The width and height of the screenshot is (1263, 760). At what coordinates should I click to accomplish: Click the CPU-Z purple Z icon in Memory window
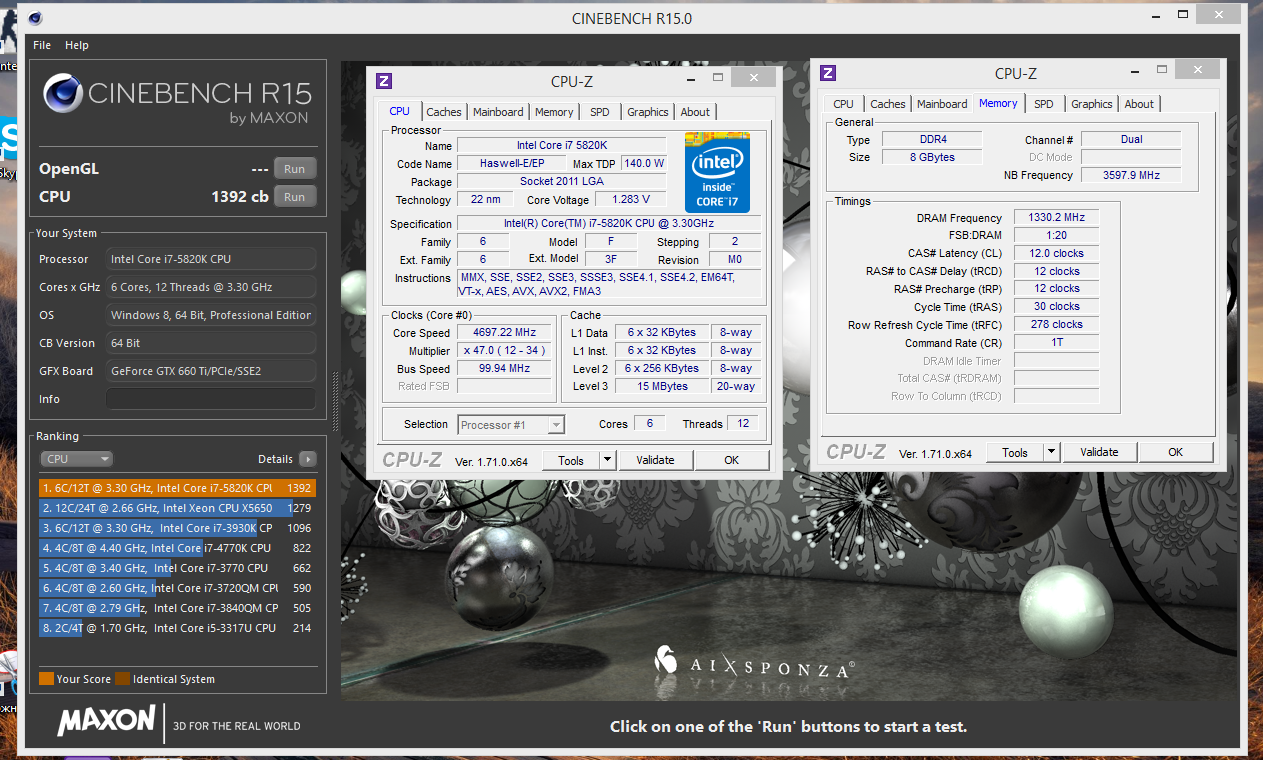click(x=828, y=73)
